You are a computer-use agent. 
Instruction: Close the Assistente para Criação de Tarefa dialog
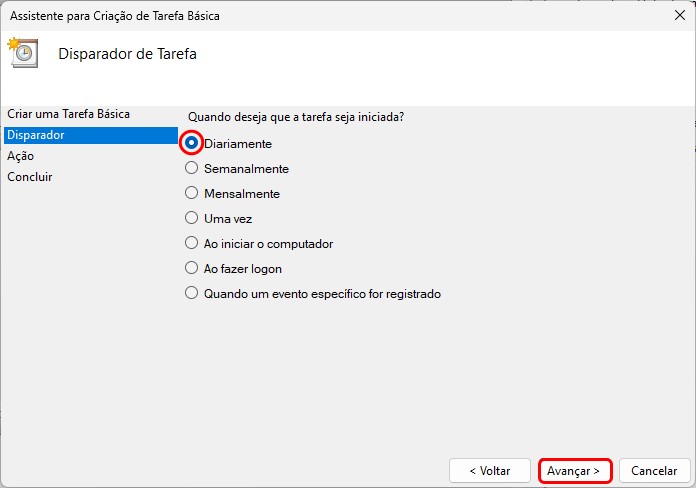point(680,15)
